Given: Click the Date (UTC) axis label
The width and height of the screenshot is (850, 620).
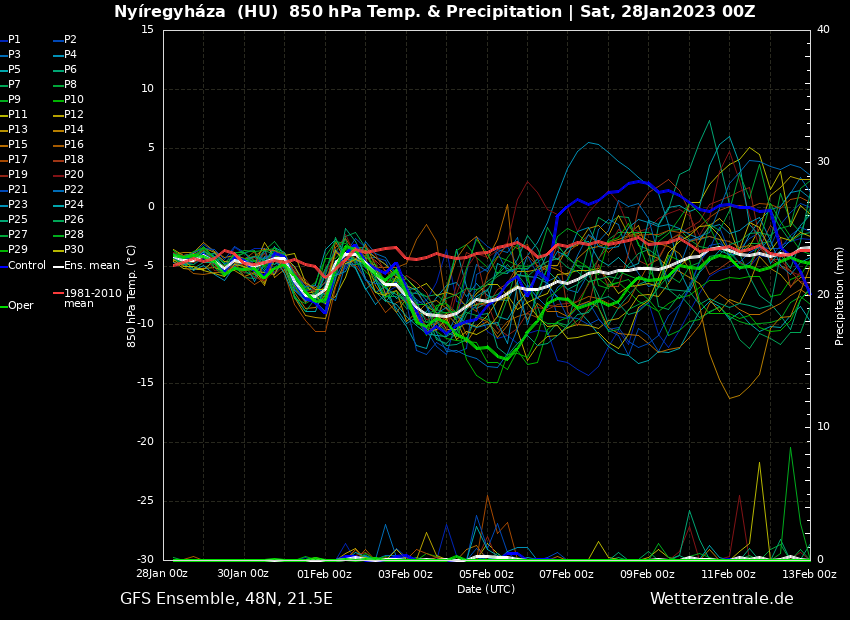Looking at the screenshot, I should click(x=486, y=589).
